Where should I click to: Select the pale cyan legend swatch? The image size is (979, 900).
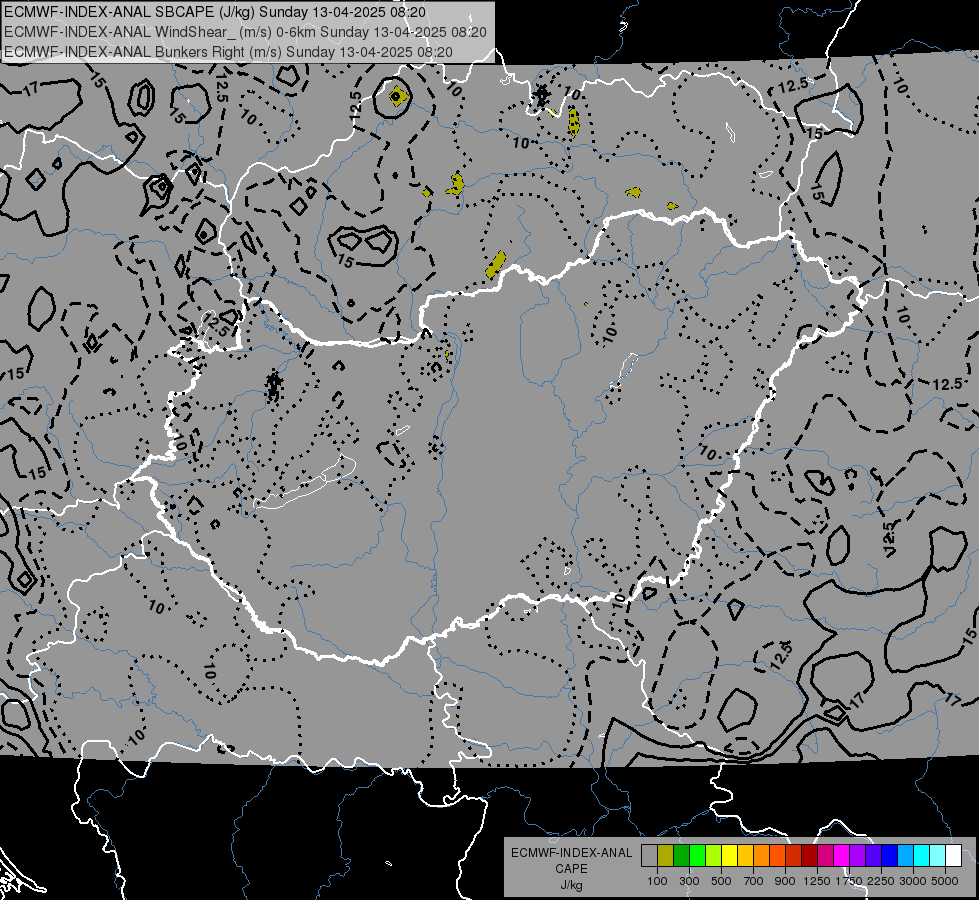tap(938, 855)
